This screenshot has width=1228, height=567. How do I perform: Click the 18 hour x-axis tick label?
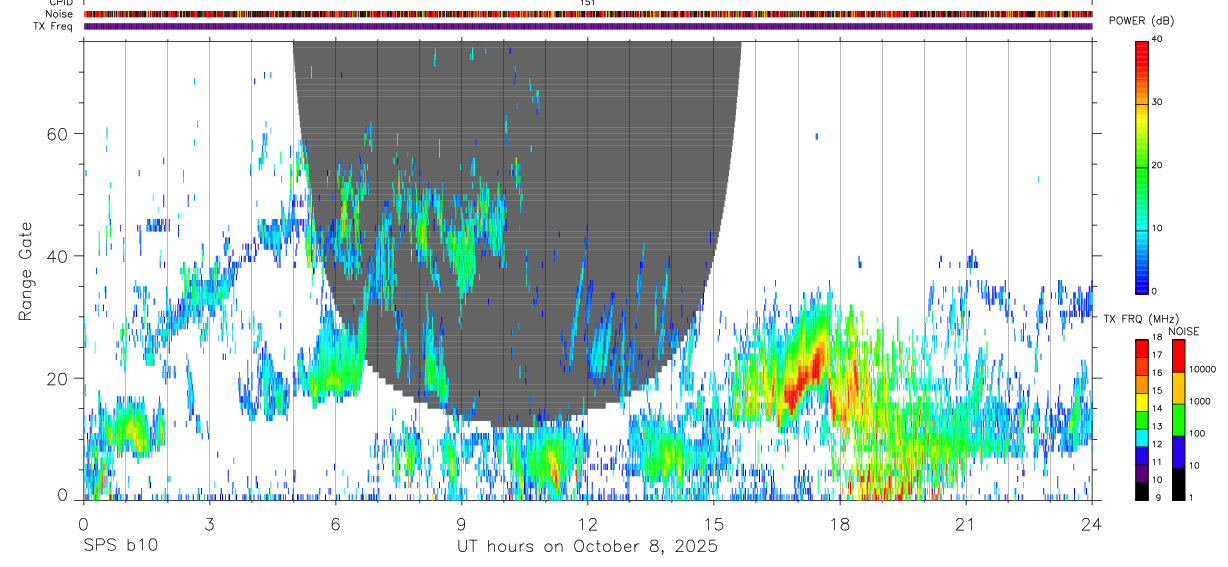click(839, 523)
